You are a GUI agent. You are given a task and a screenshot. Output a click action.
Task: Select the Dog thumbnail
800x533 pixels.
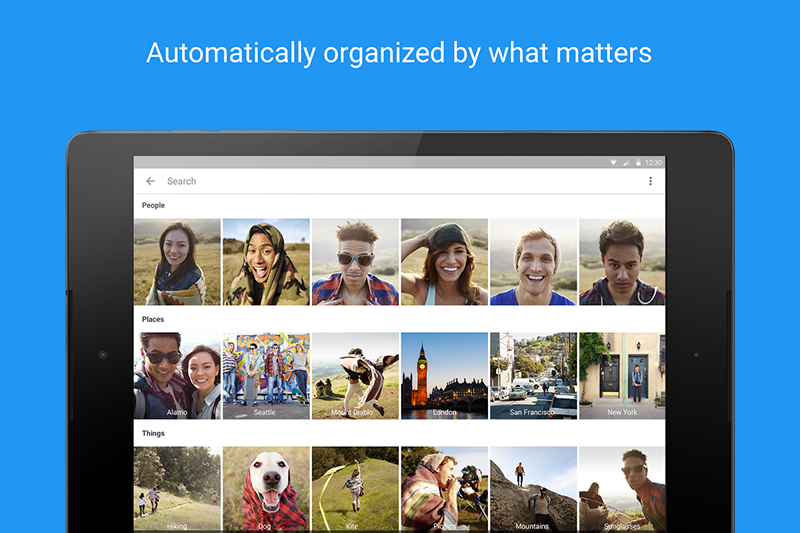pyautogui.click(x=266, y=488)
